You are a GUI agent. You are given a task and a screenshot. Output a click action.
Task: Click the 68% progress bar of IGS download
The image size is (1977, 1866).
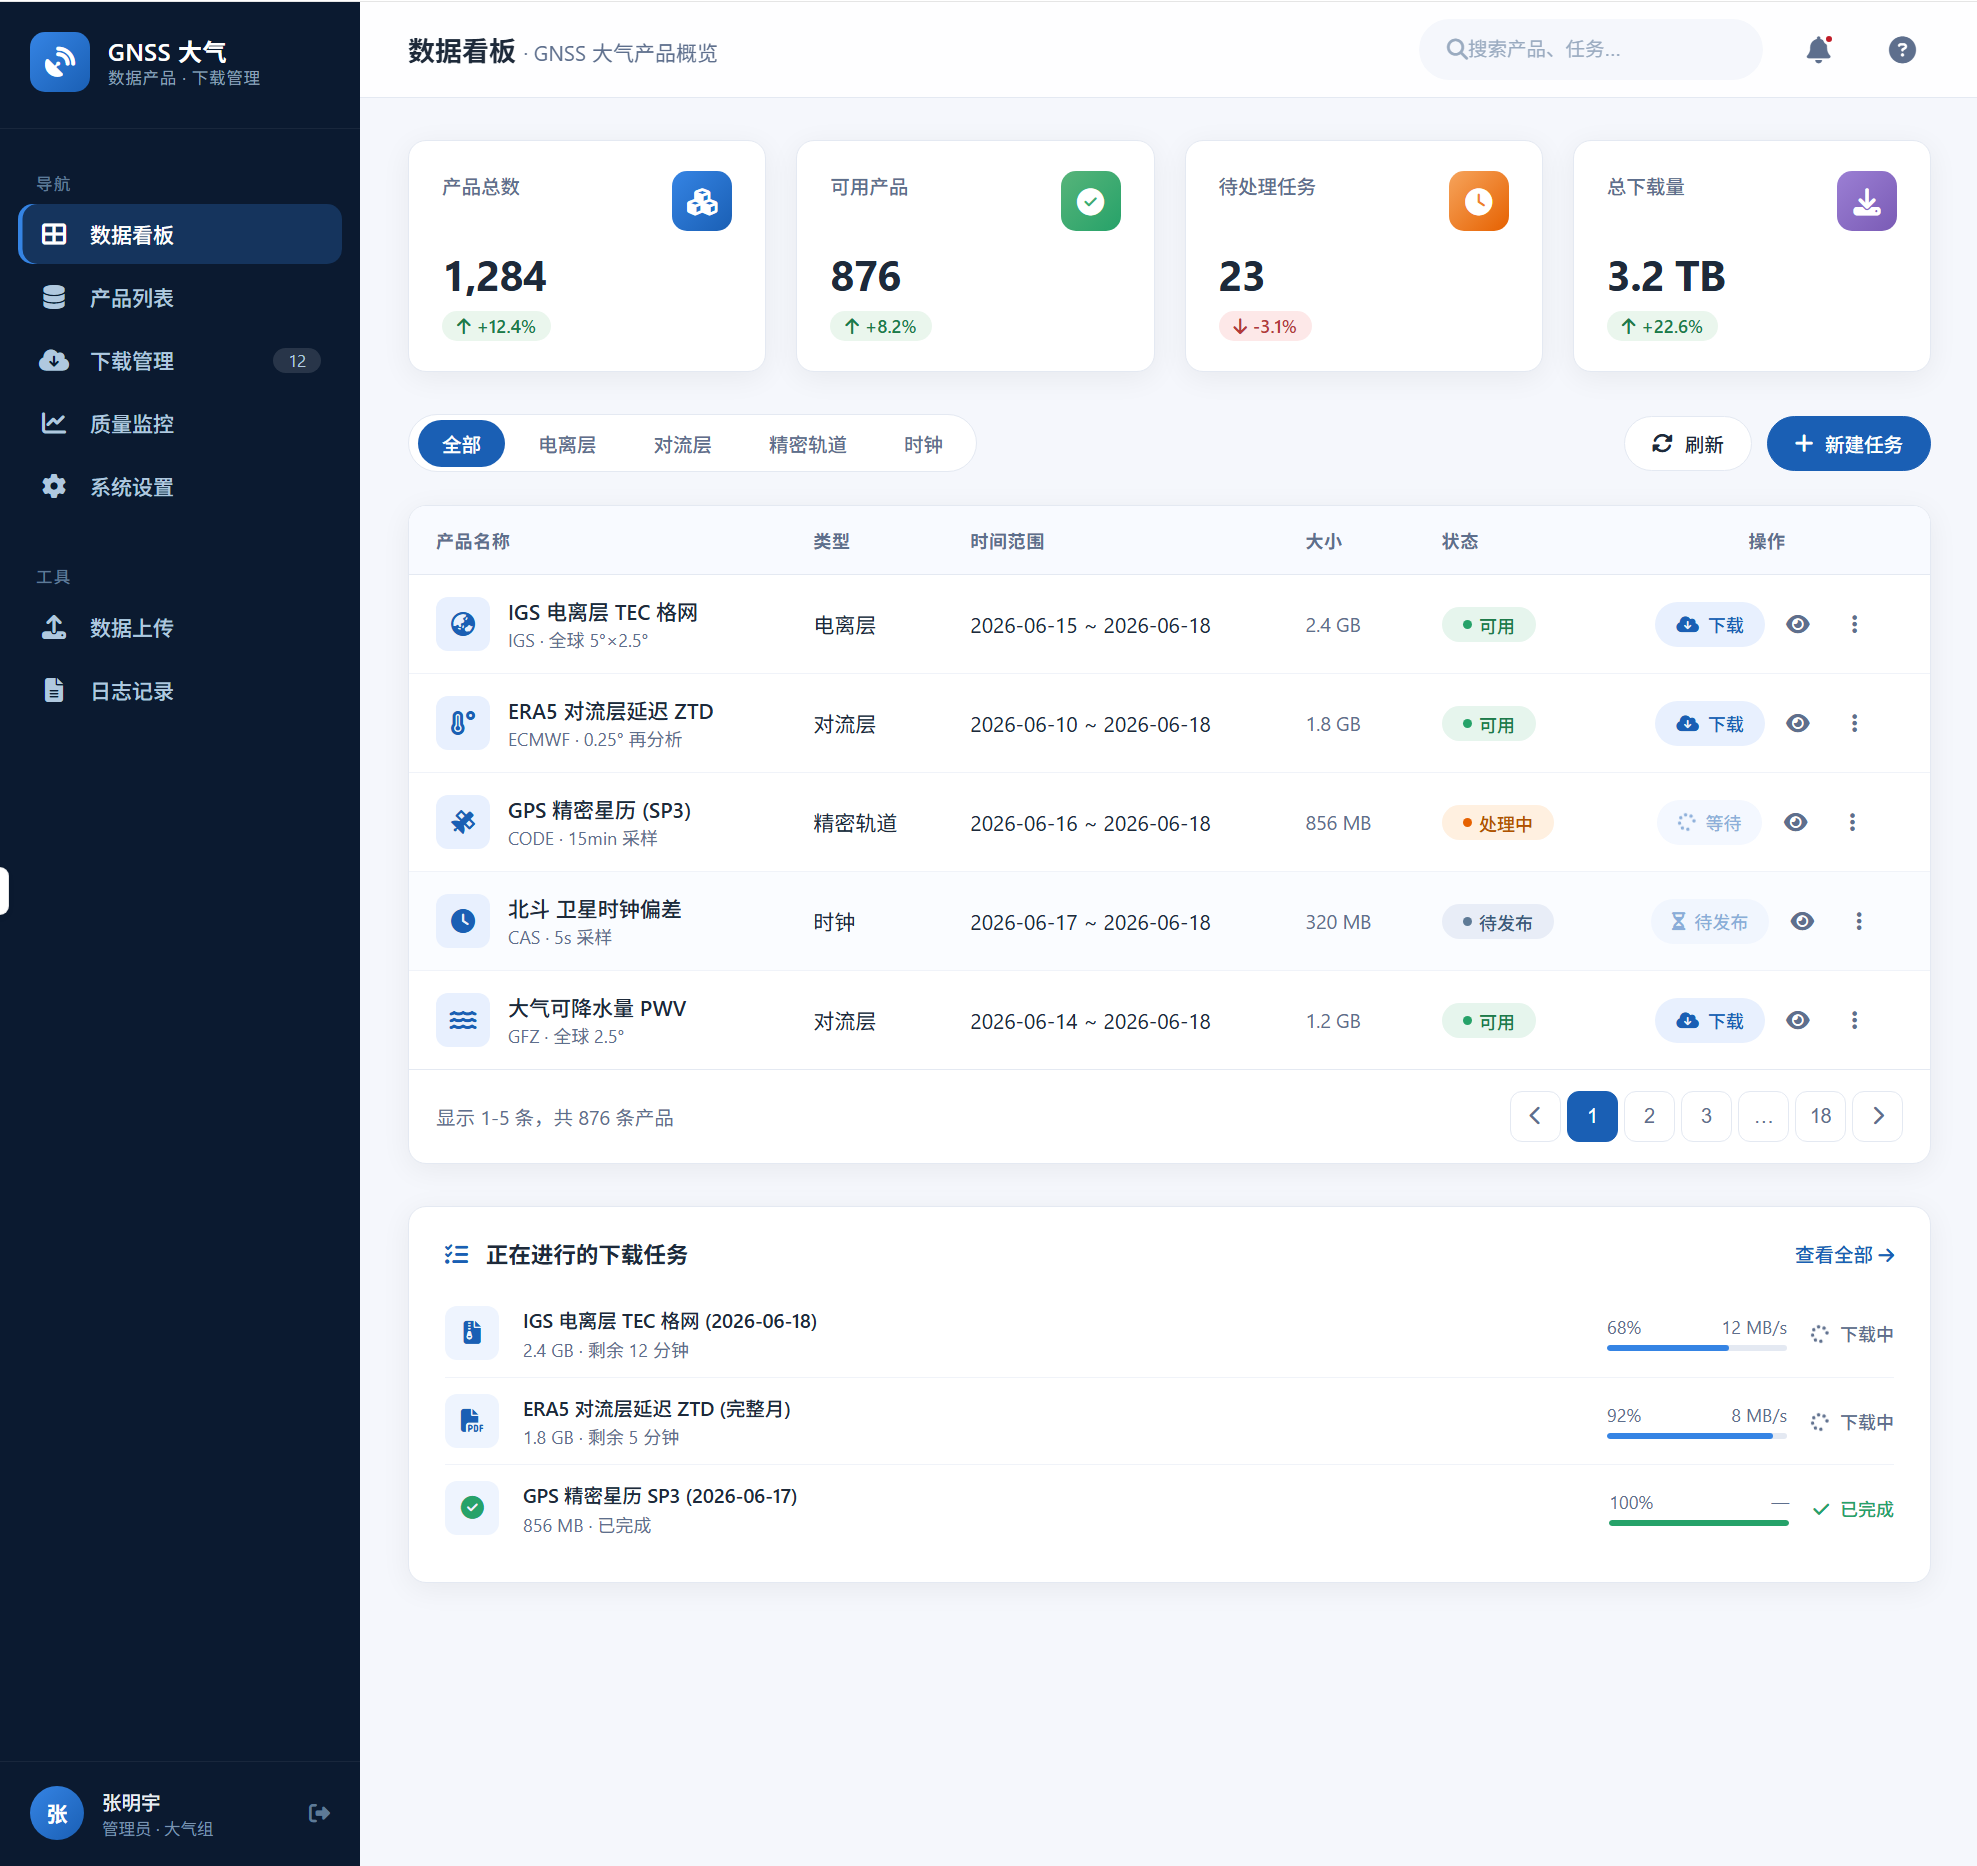click(1696, 1348)
